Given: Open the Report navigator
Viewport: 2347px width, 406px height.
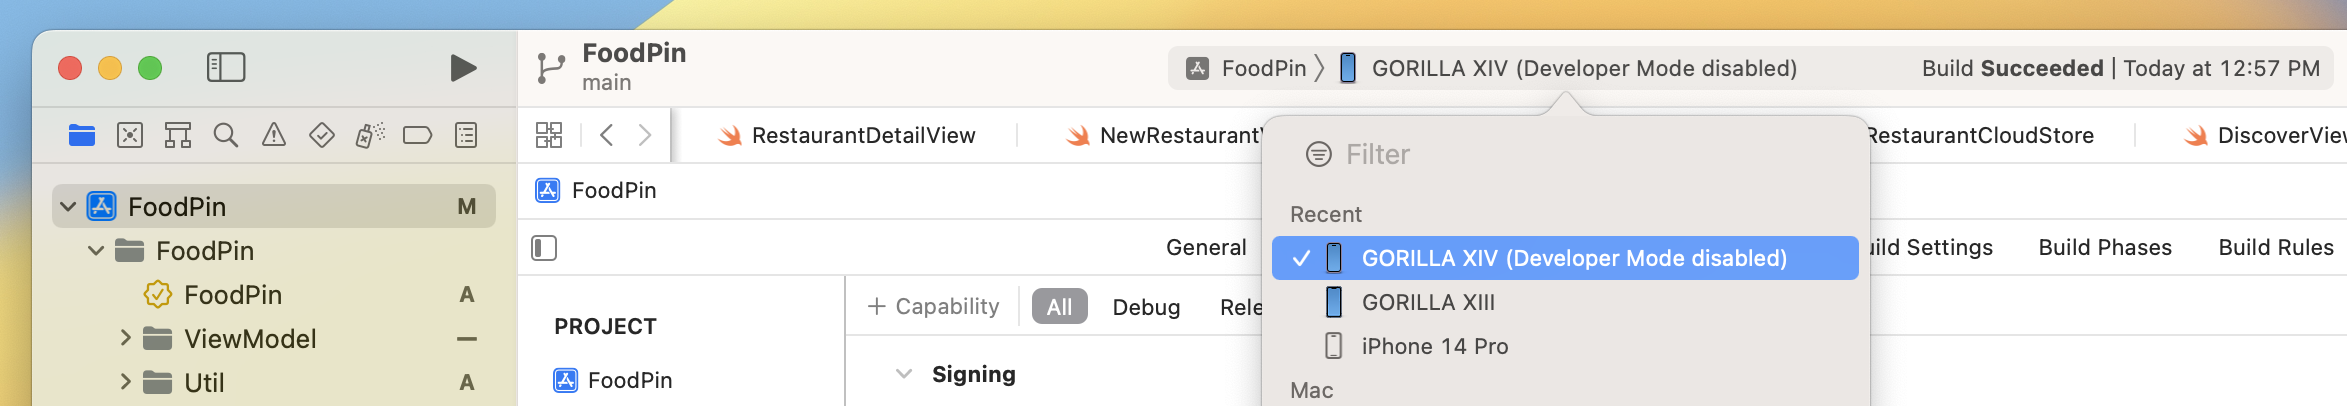Looking at the screenshot, I should pos(466,136).
